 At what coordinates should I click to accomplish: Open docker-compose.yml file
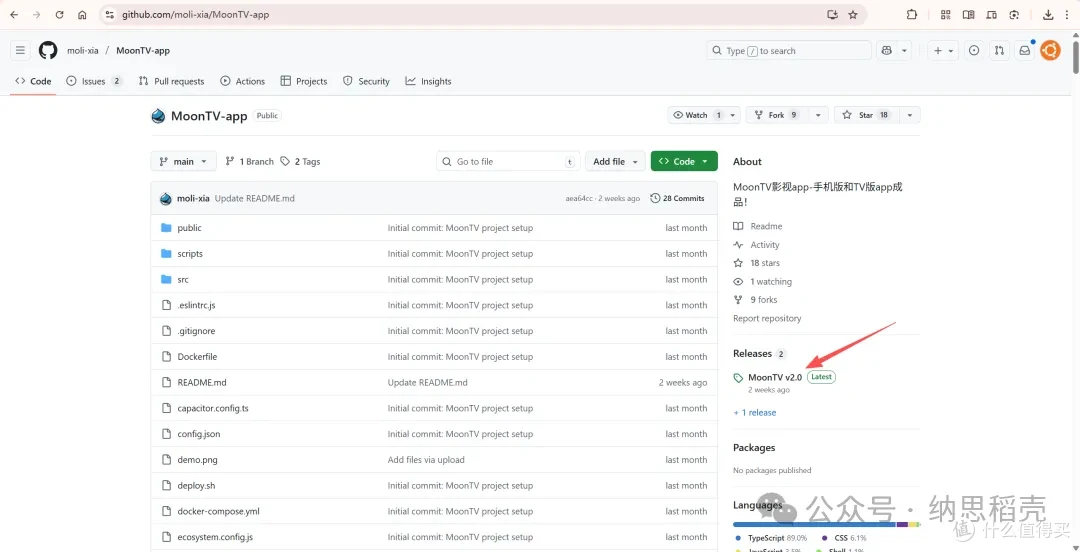click(x=218, y=511)
